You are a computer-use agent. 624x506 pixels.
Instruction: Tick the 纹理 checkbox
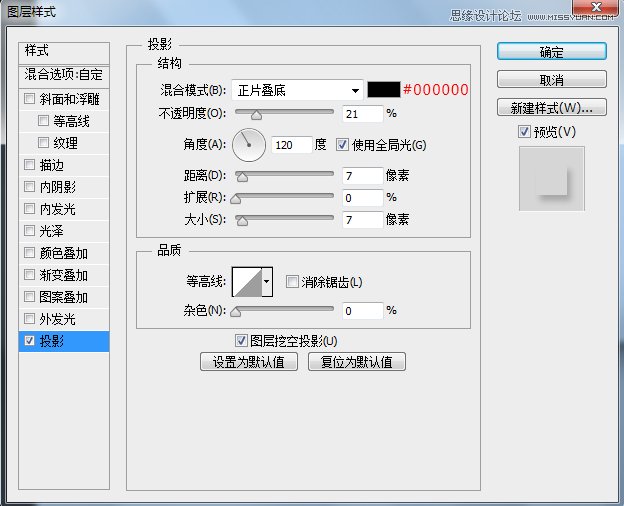click(43, 143)
